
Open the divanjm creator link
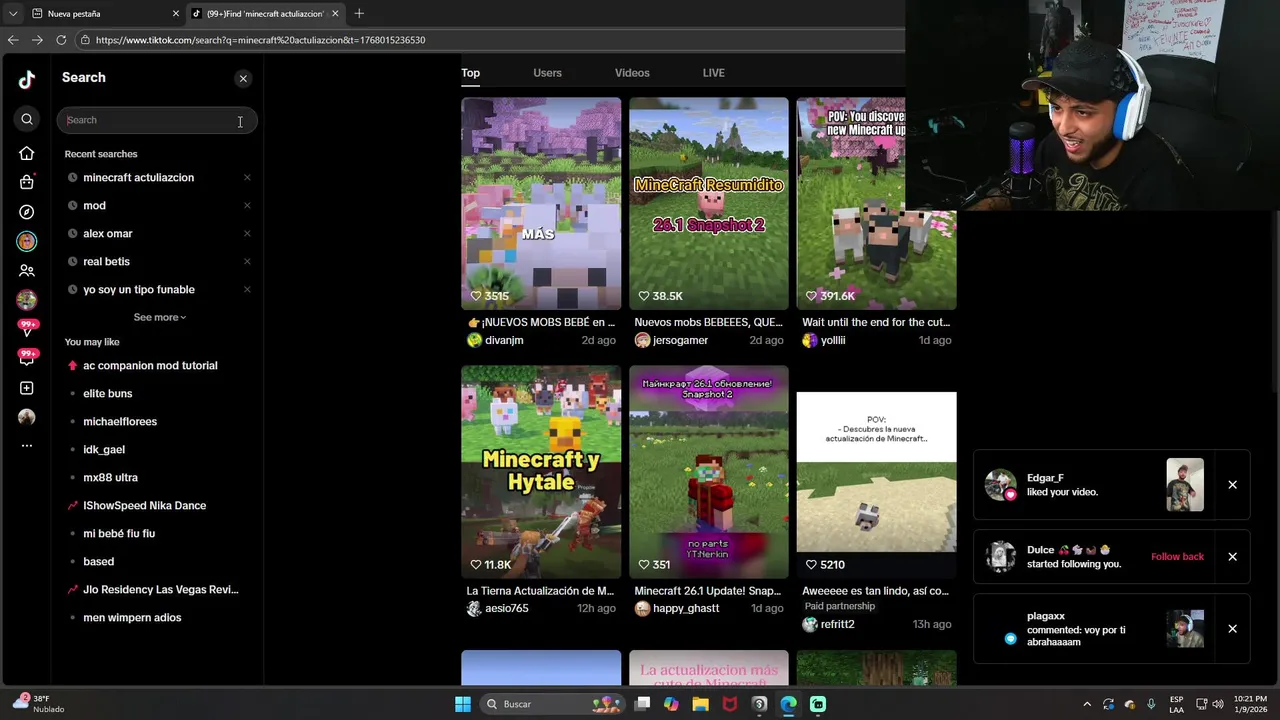click(504, 340)
